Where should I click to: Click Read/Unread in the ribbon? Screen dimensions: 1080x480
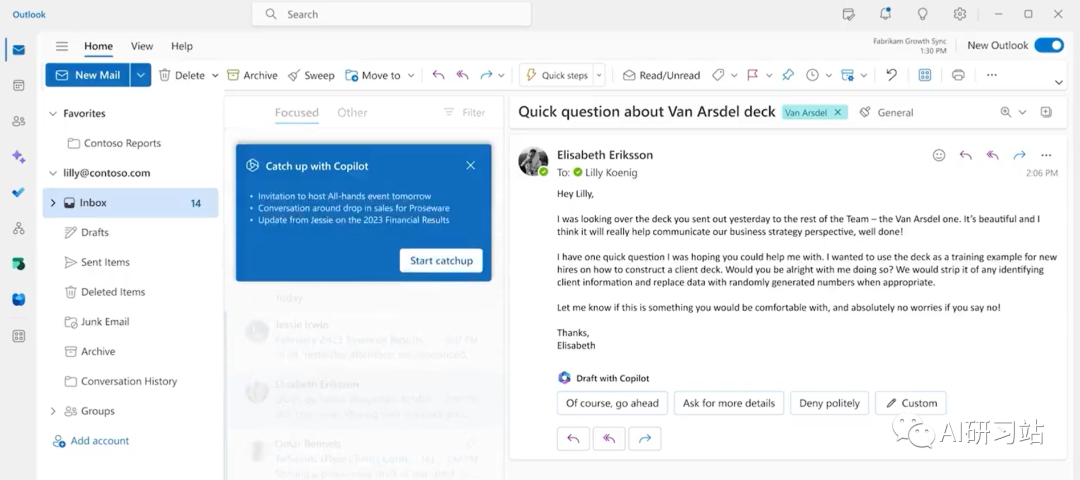click(x=661, y=75)
